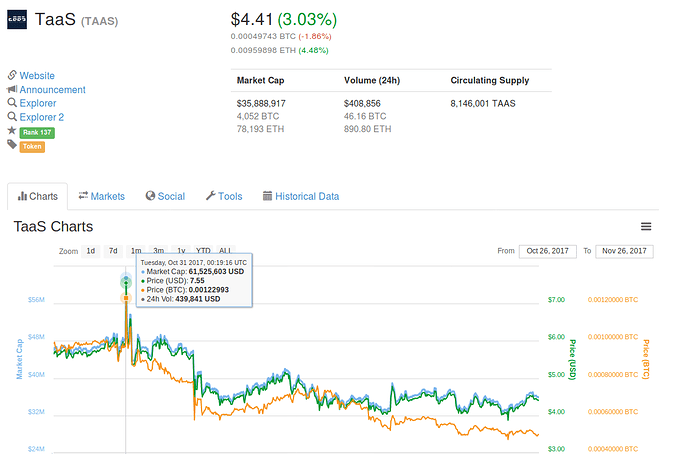Click the 4,052 BTC market cap value
Screen dimensions: 690x454
257,116
